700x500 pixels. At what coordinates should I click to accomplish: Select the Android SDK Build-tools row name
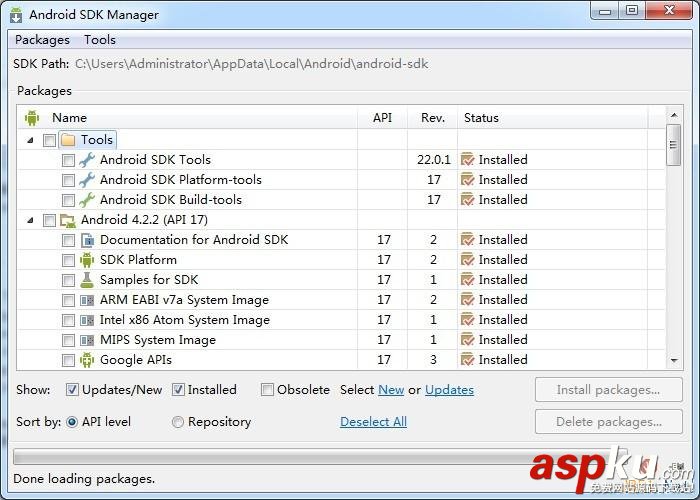(171, 200)
